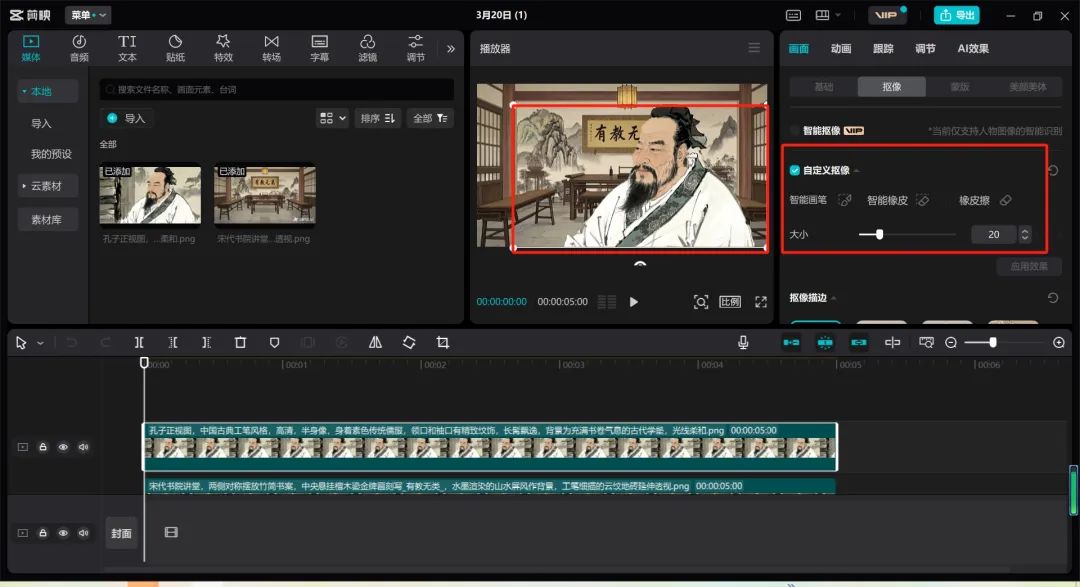Screen dimensions: 1080x587
Task: Click the rotate icon in timeline toolbar
Action: [409, 342]
